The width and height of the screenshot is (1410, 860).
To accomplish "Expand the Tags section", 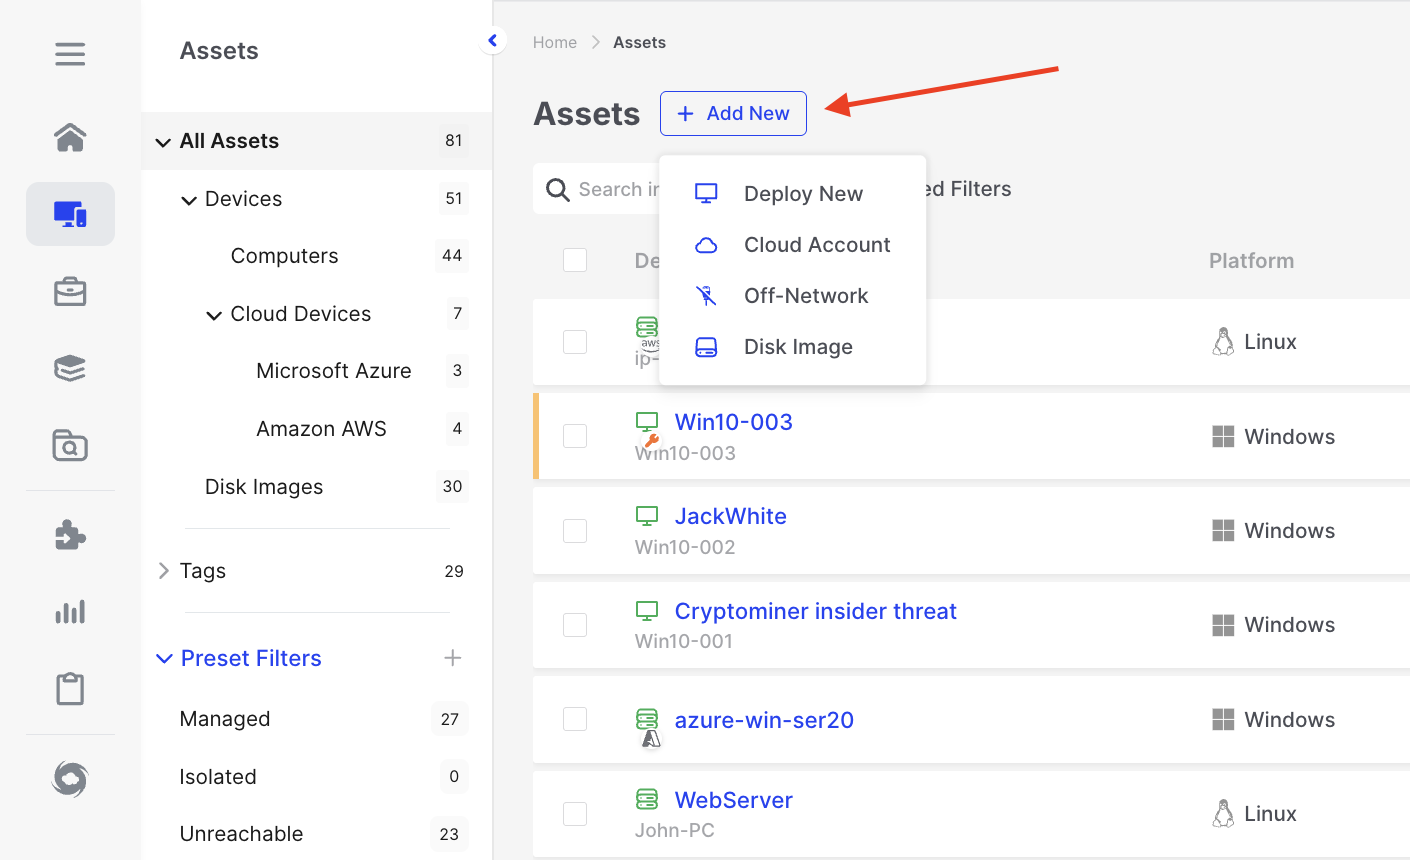I will pyautogui.click(x=164, y=571).
